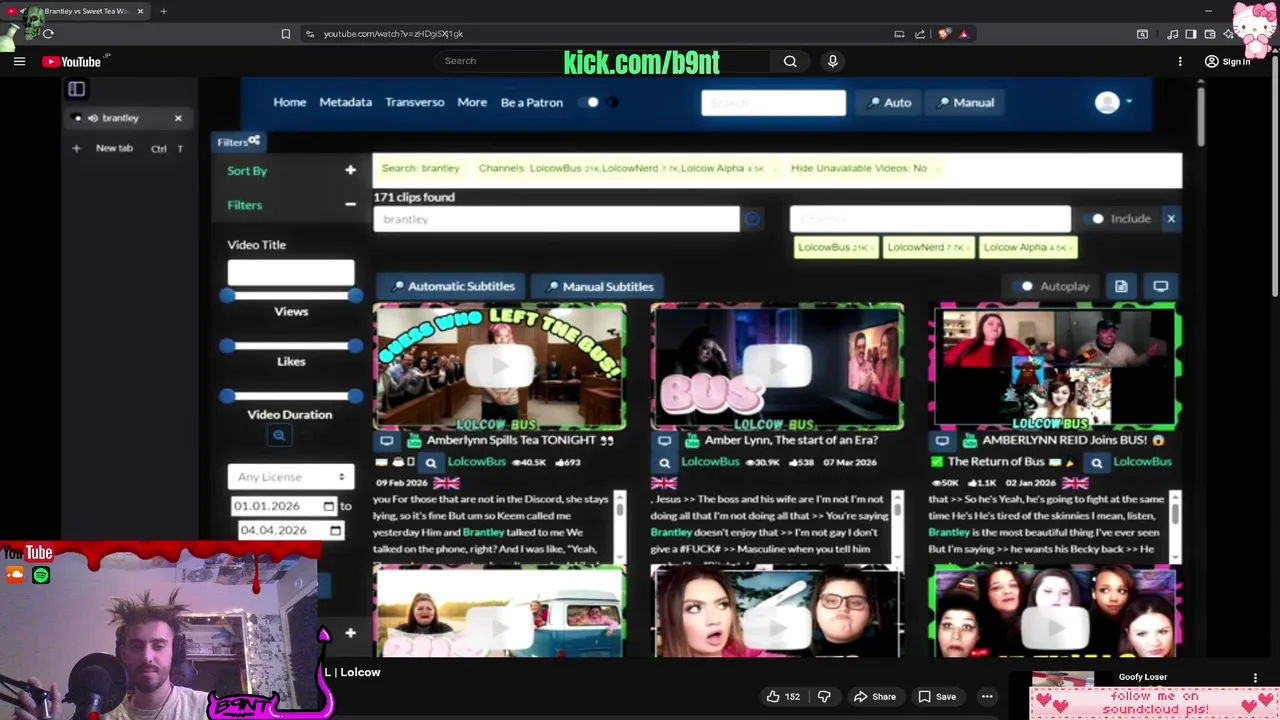Click the YouTube Sign in button
Viewport: 1280px width, 720px height.
[x=1228, y=62]
